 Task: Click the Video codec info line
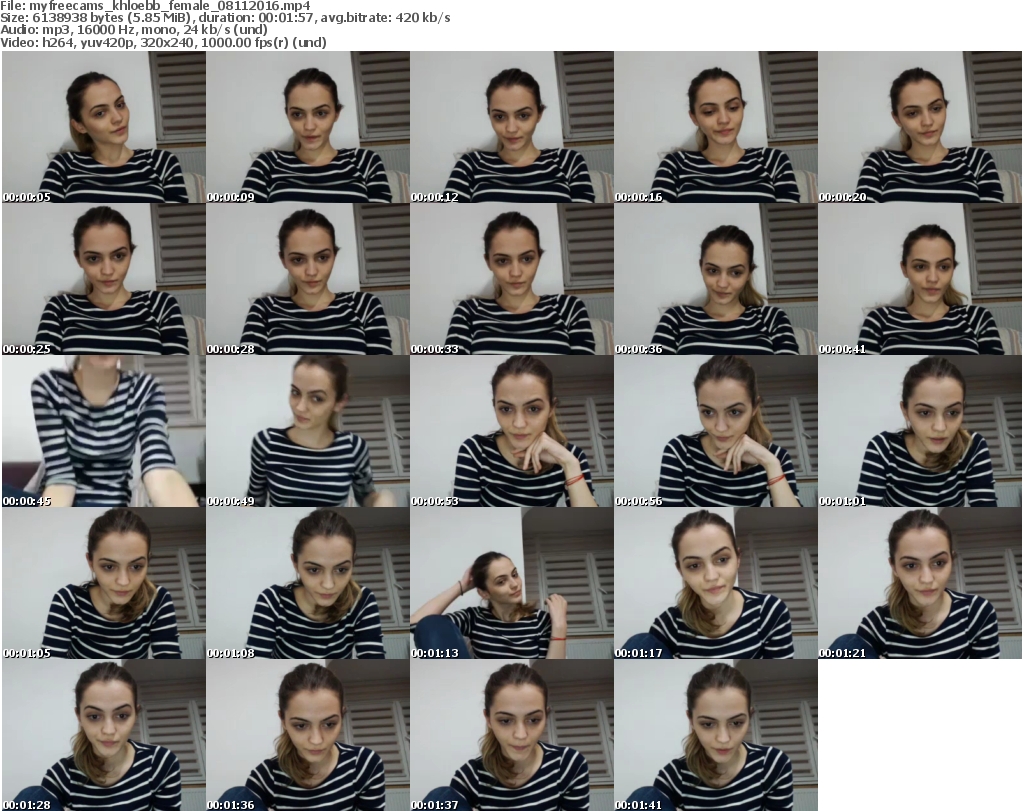point(165,43)
